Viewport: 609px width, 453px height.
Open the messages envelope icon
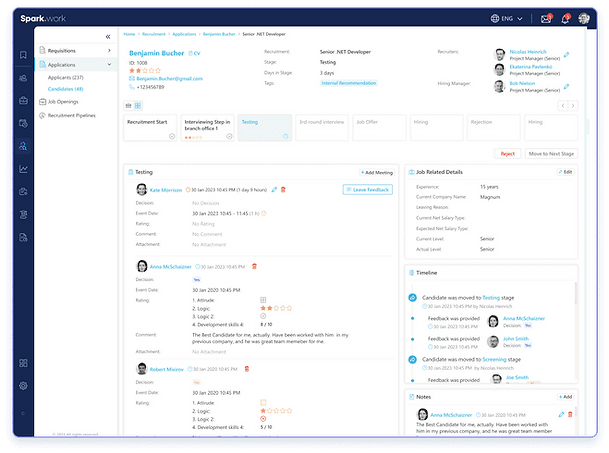coord(546,19)
